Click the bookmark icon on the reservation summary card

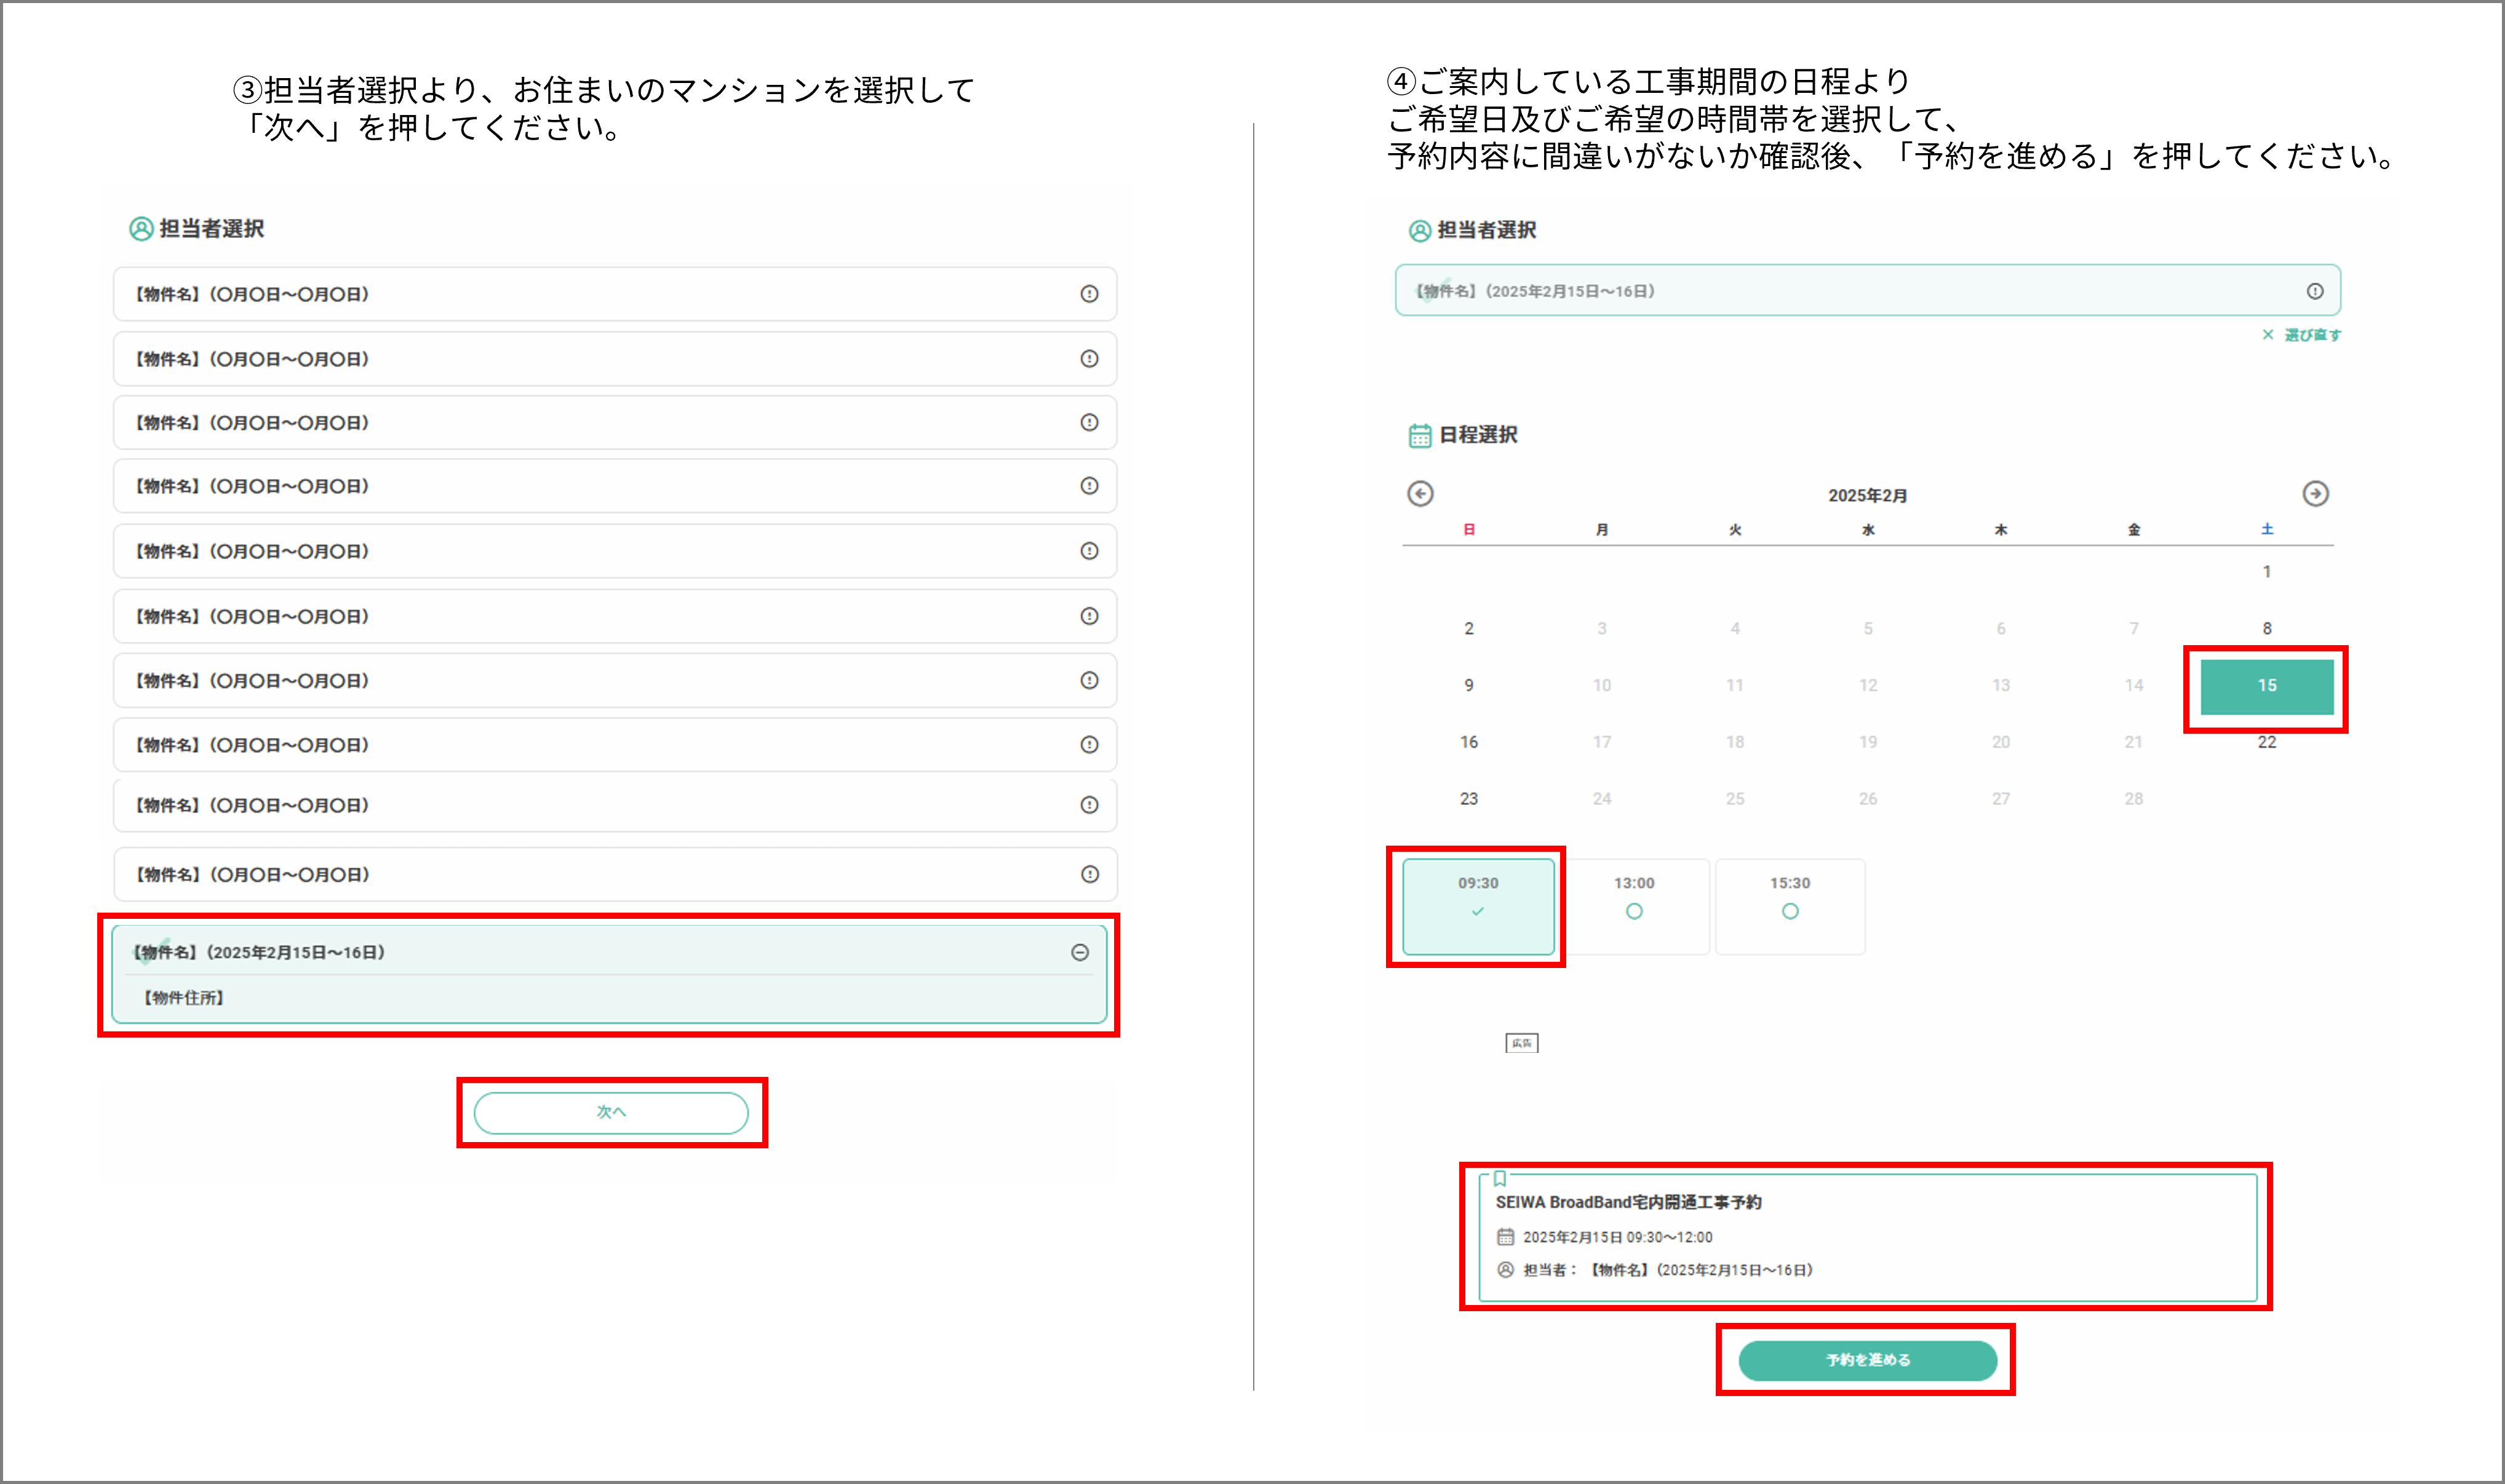click(x=1500, y=1179)
